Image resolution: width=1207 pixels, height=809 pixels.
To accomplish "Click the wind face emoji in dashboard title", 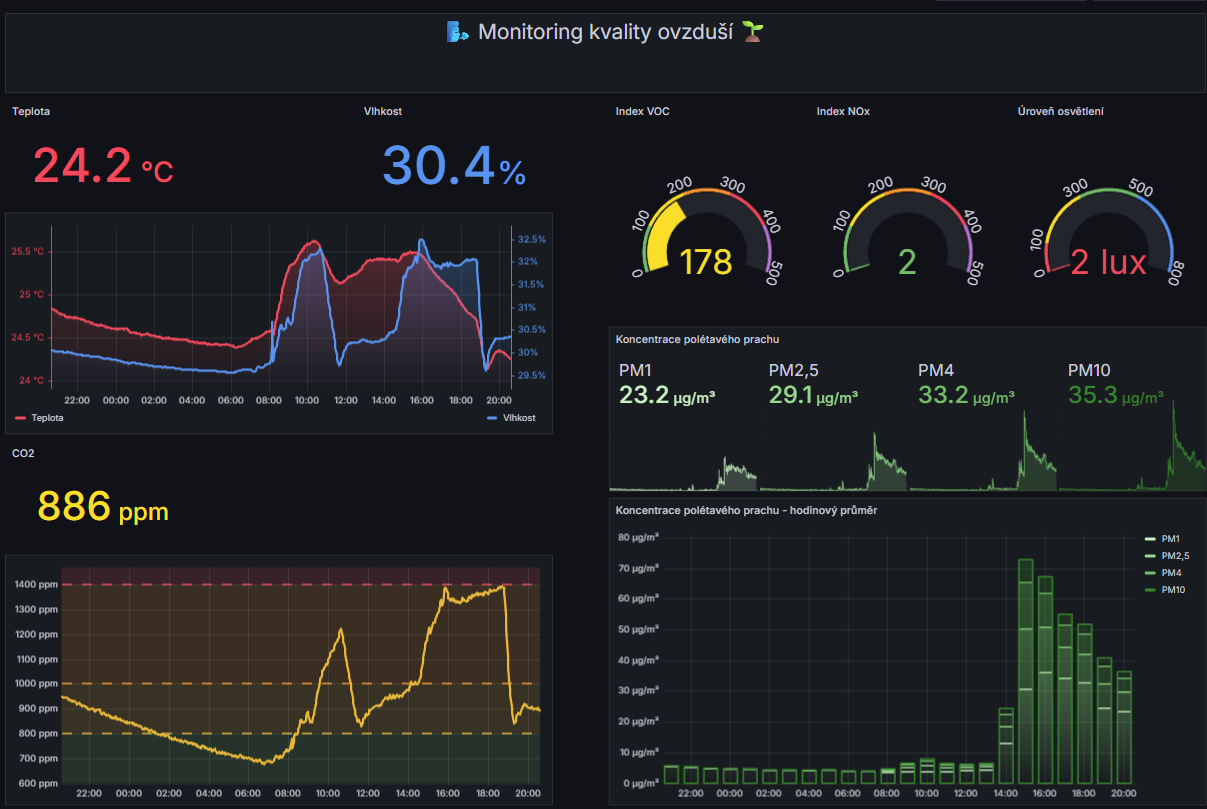I will coord(458,32).
